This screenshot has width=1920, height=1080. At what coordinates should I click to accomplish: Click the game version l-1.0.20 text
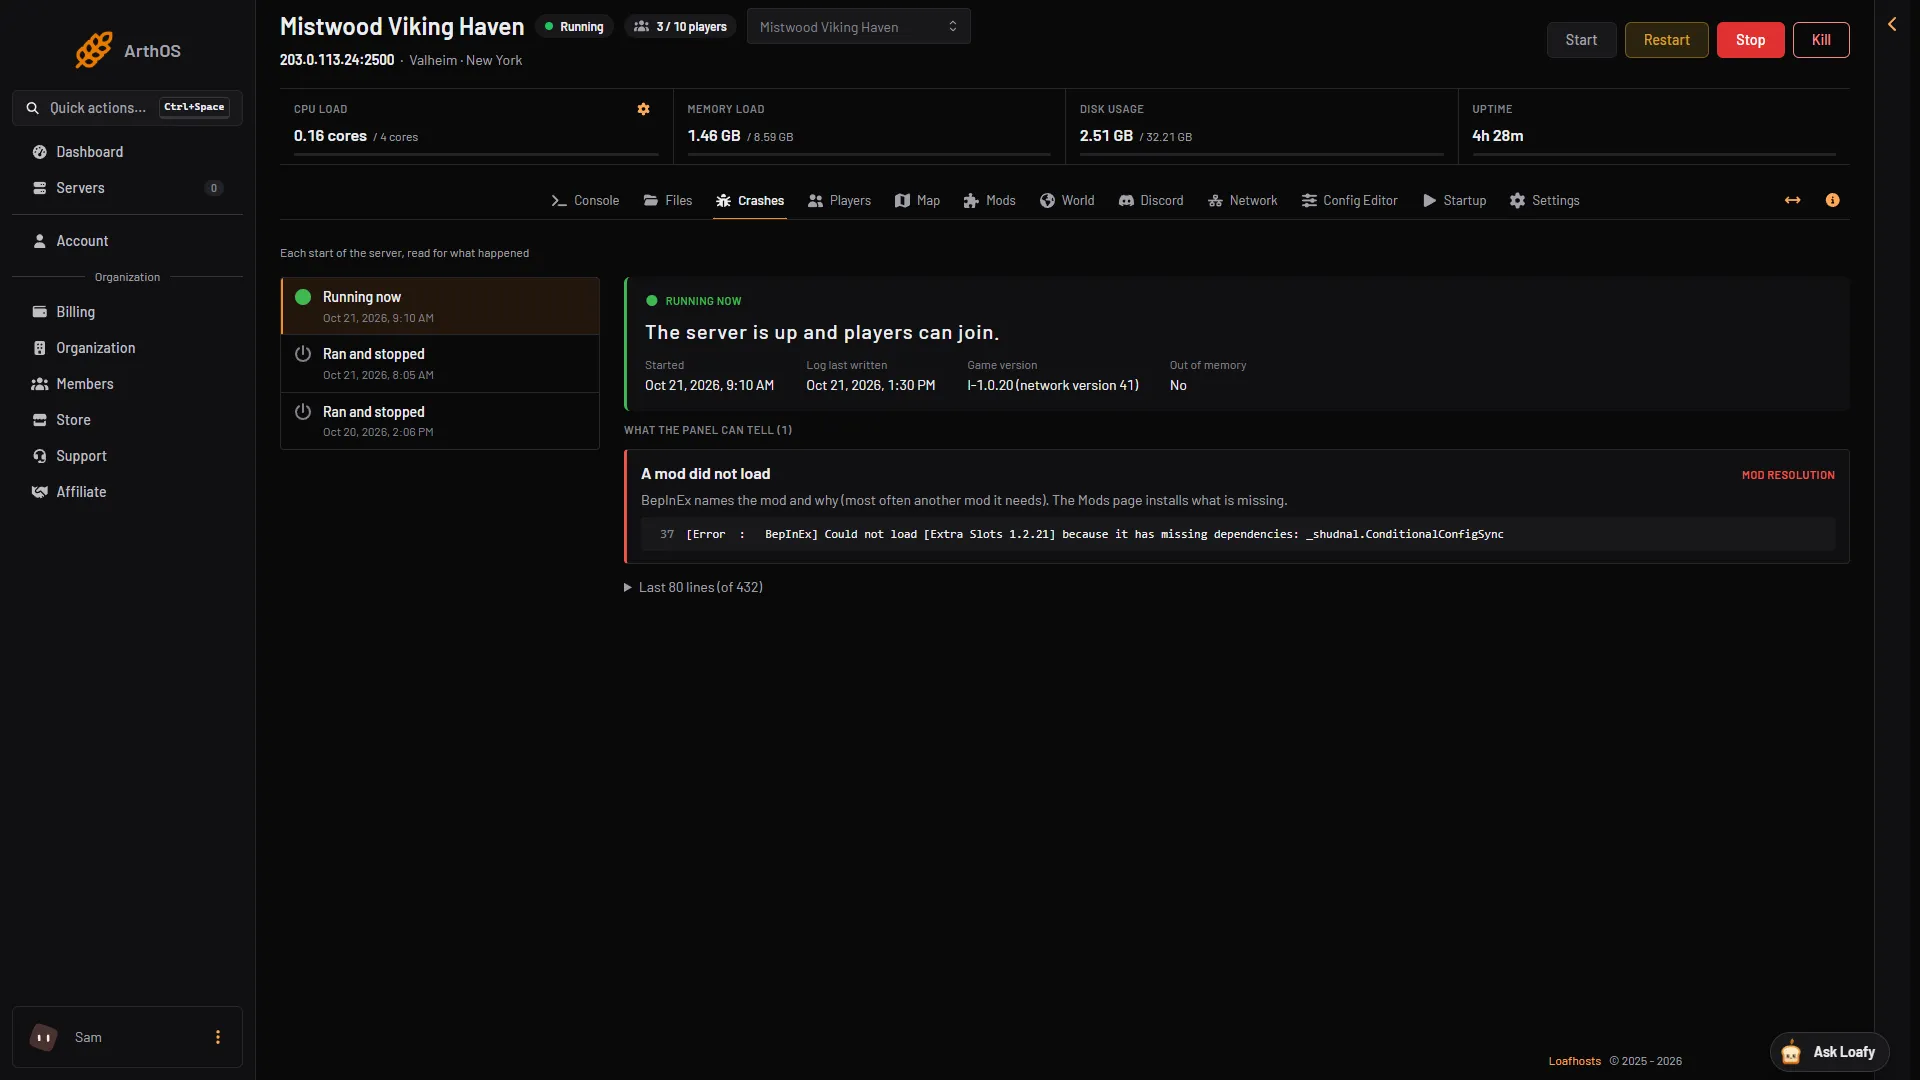pyautogui.click(x=1052, y=385)
